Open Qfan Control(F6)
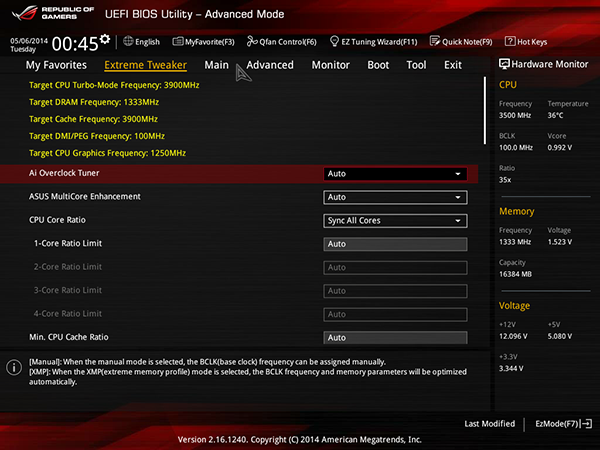The image size is (600, 450). pyautogui.click(x=282, y=41)
